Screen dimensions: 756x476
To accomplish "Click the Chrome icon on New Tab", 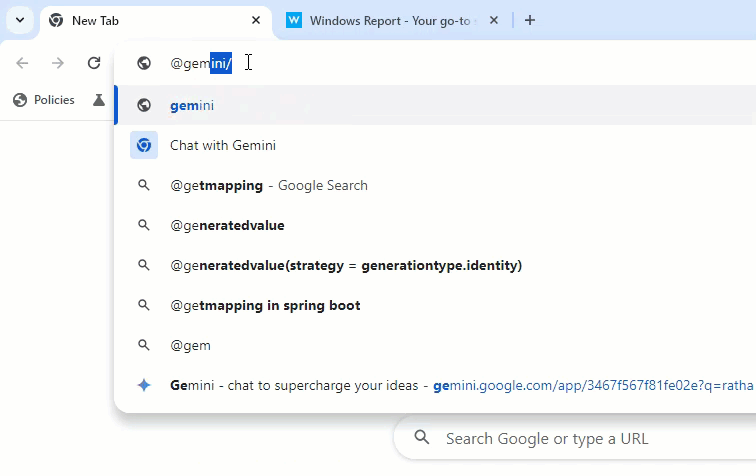I will point(56,20).
